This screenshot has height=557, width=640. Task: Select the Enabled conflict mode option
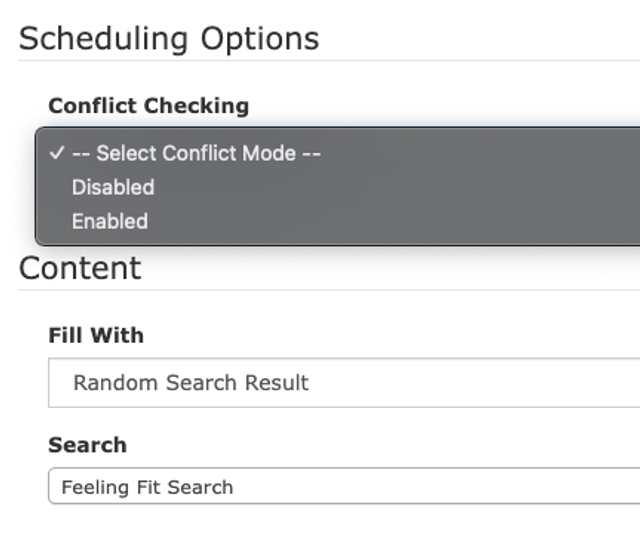pos(110,221)
